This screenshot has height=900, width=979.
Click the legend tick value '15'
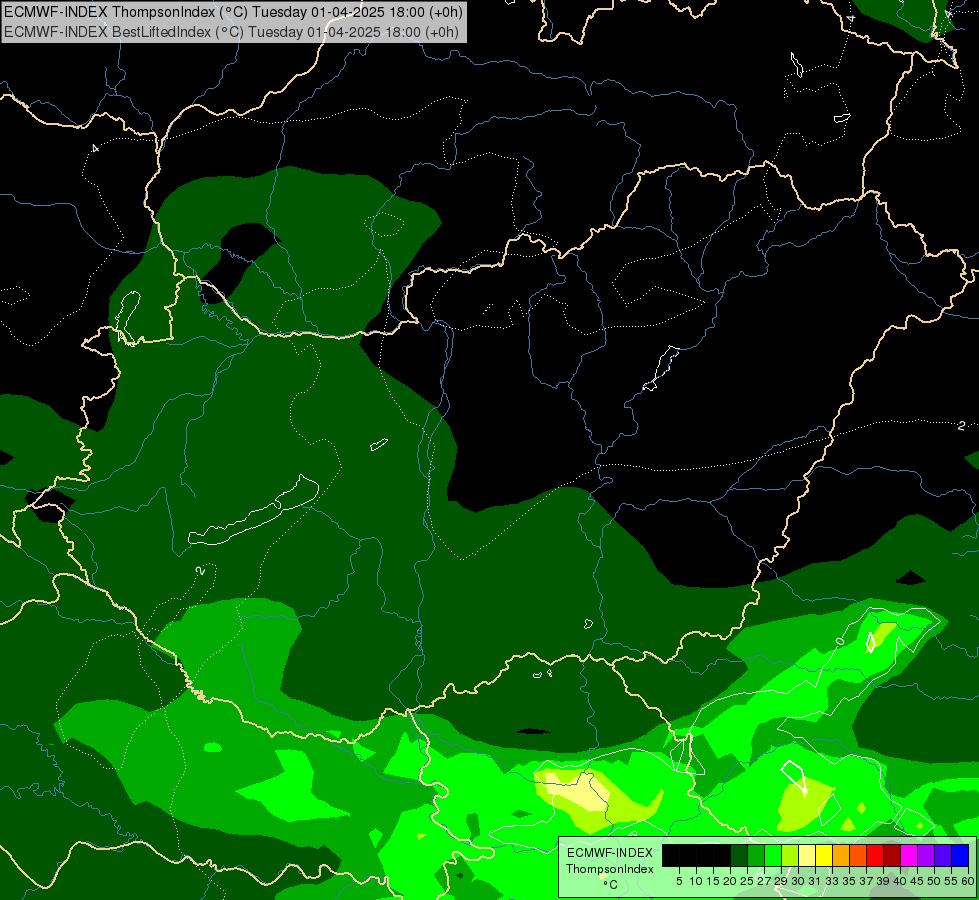point(714,881)
